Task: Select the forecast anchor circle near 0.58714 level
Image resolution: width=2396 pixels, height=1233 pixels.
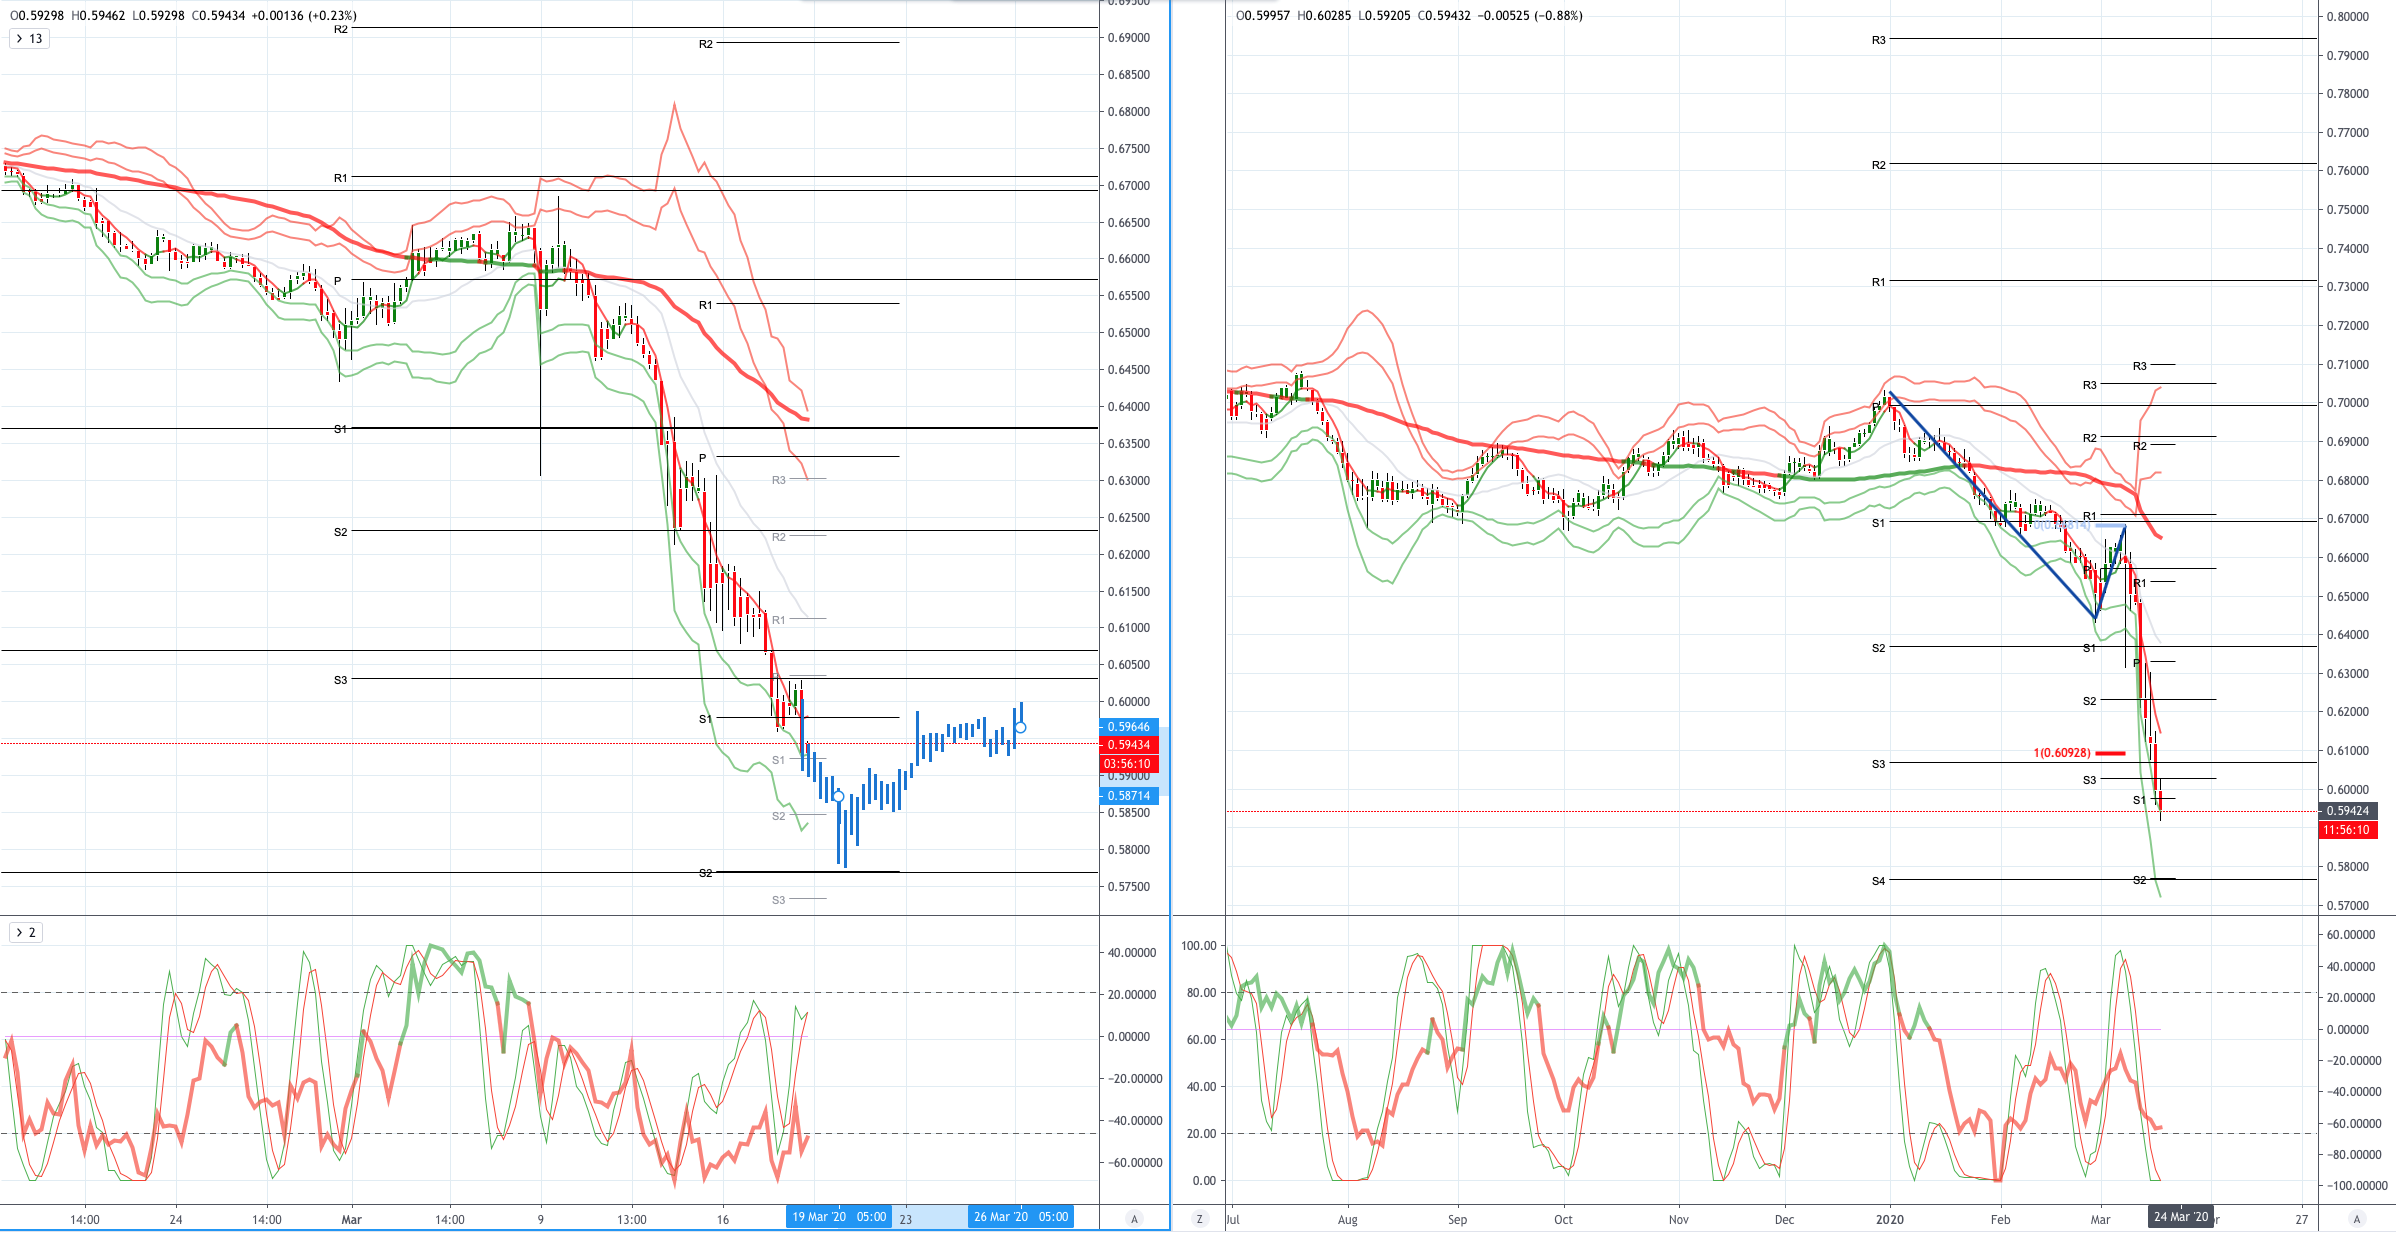Action: tap(839, 797)
